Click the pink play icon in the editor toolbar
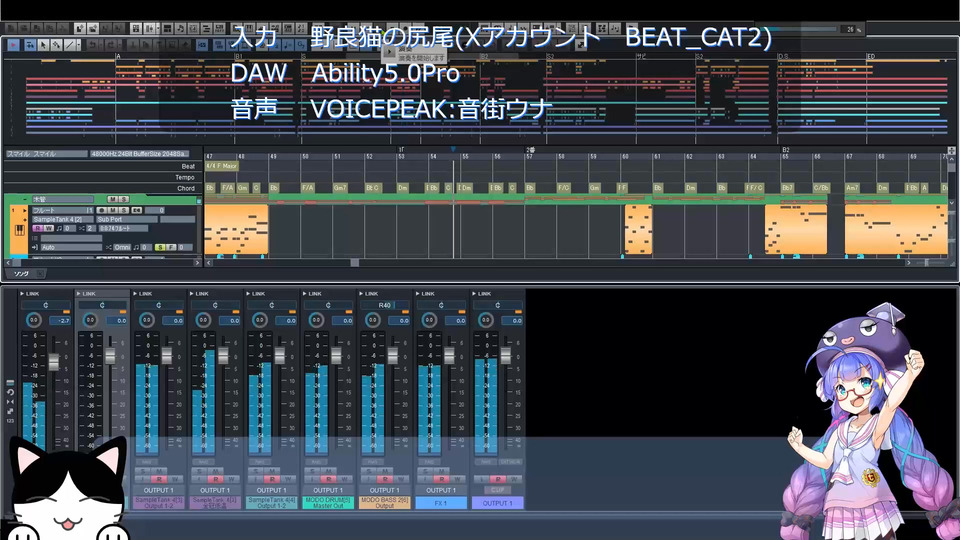Viewport: 960px width, 540px height. [13, 45]
